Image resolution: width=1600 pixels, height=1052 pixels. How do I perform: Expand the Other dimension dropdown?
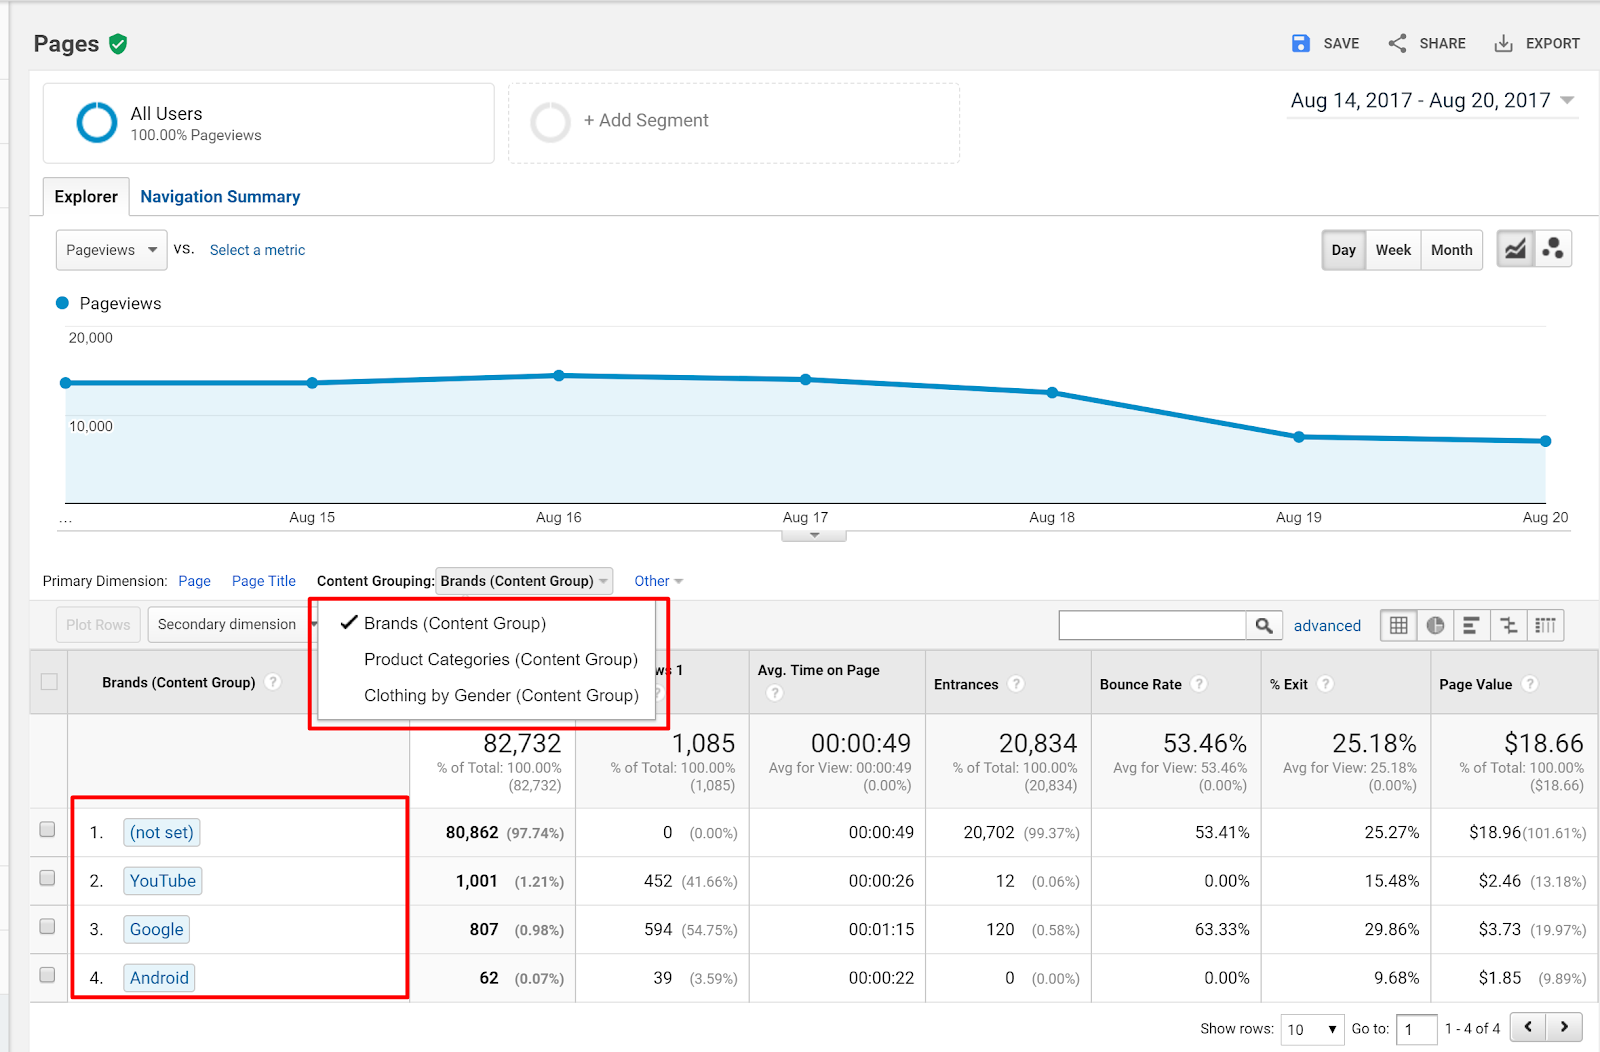tap(658, 581)
